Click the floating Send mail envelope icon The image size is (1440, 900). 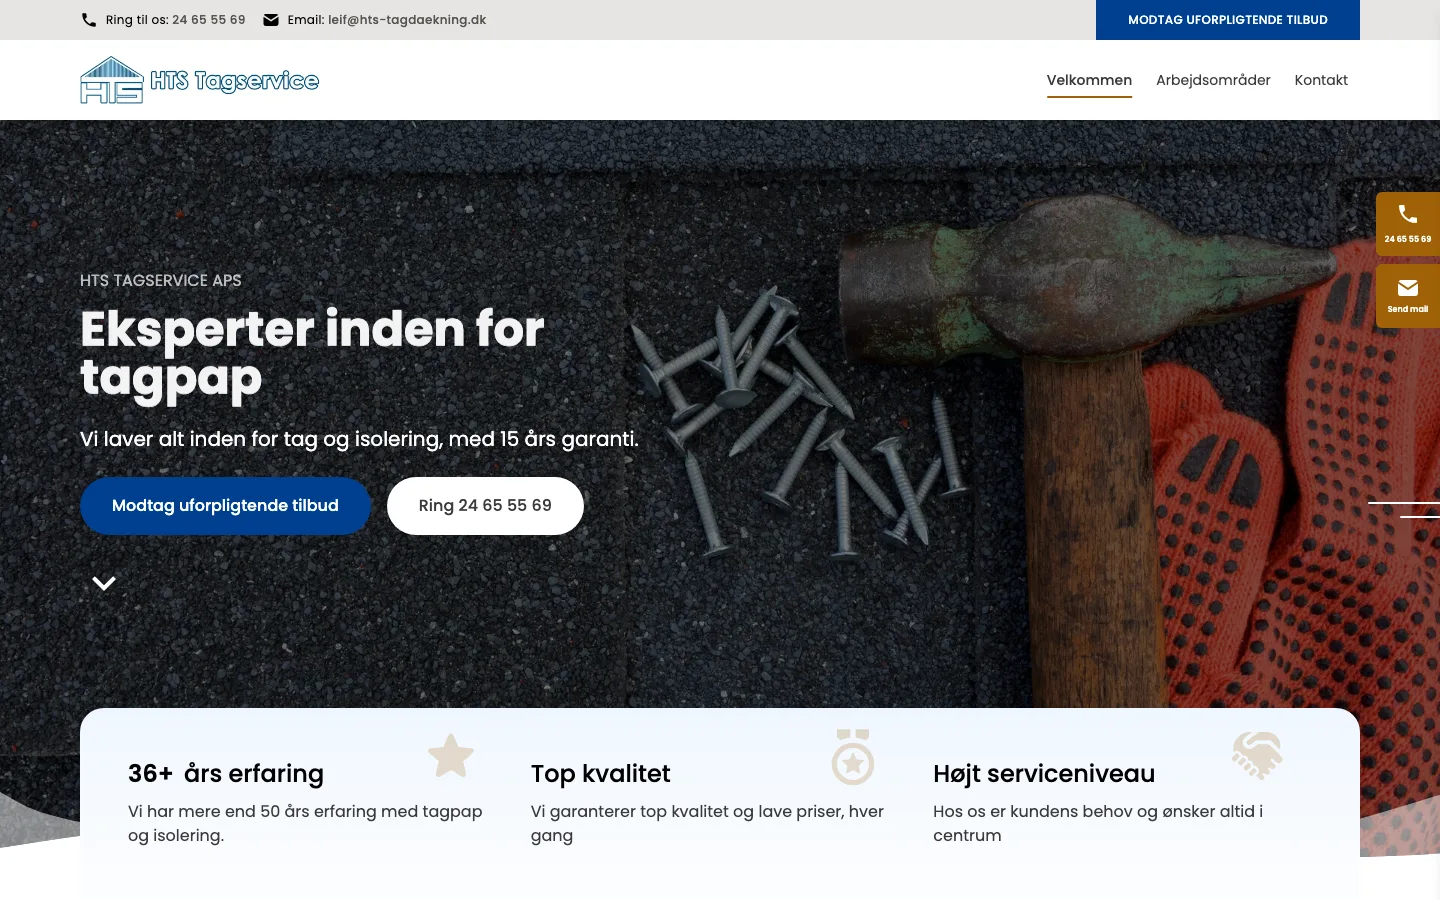(1407, 288)
